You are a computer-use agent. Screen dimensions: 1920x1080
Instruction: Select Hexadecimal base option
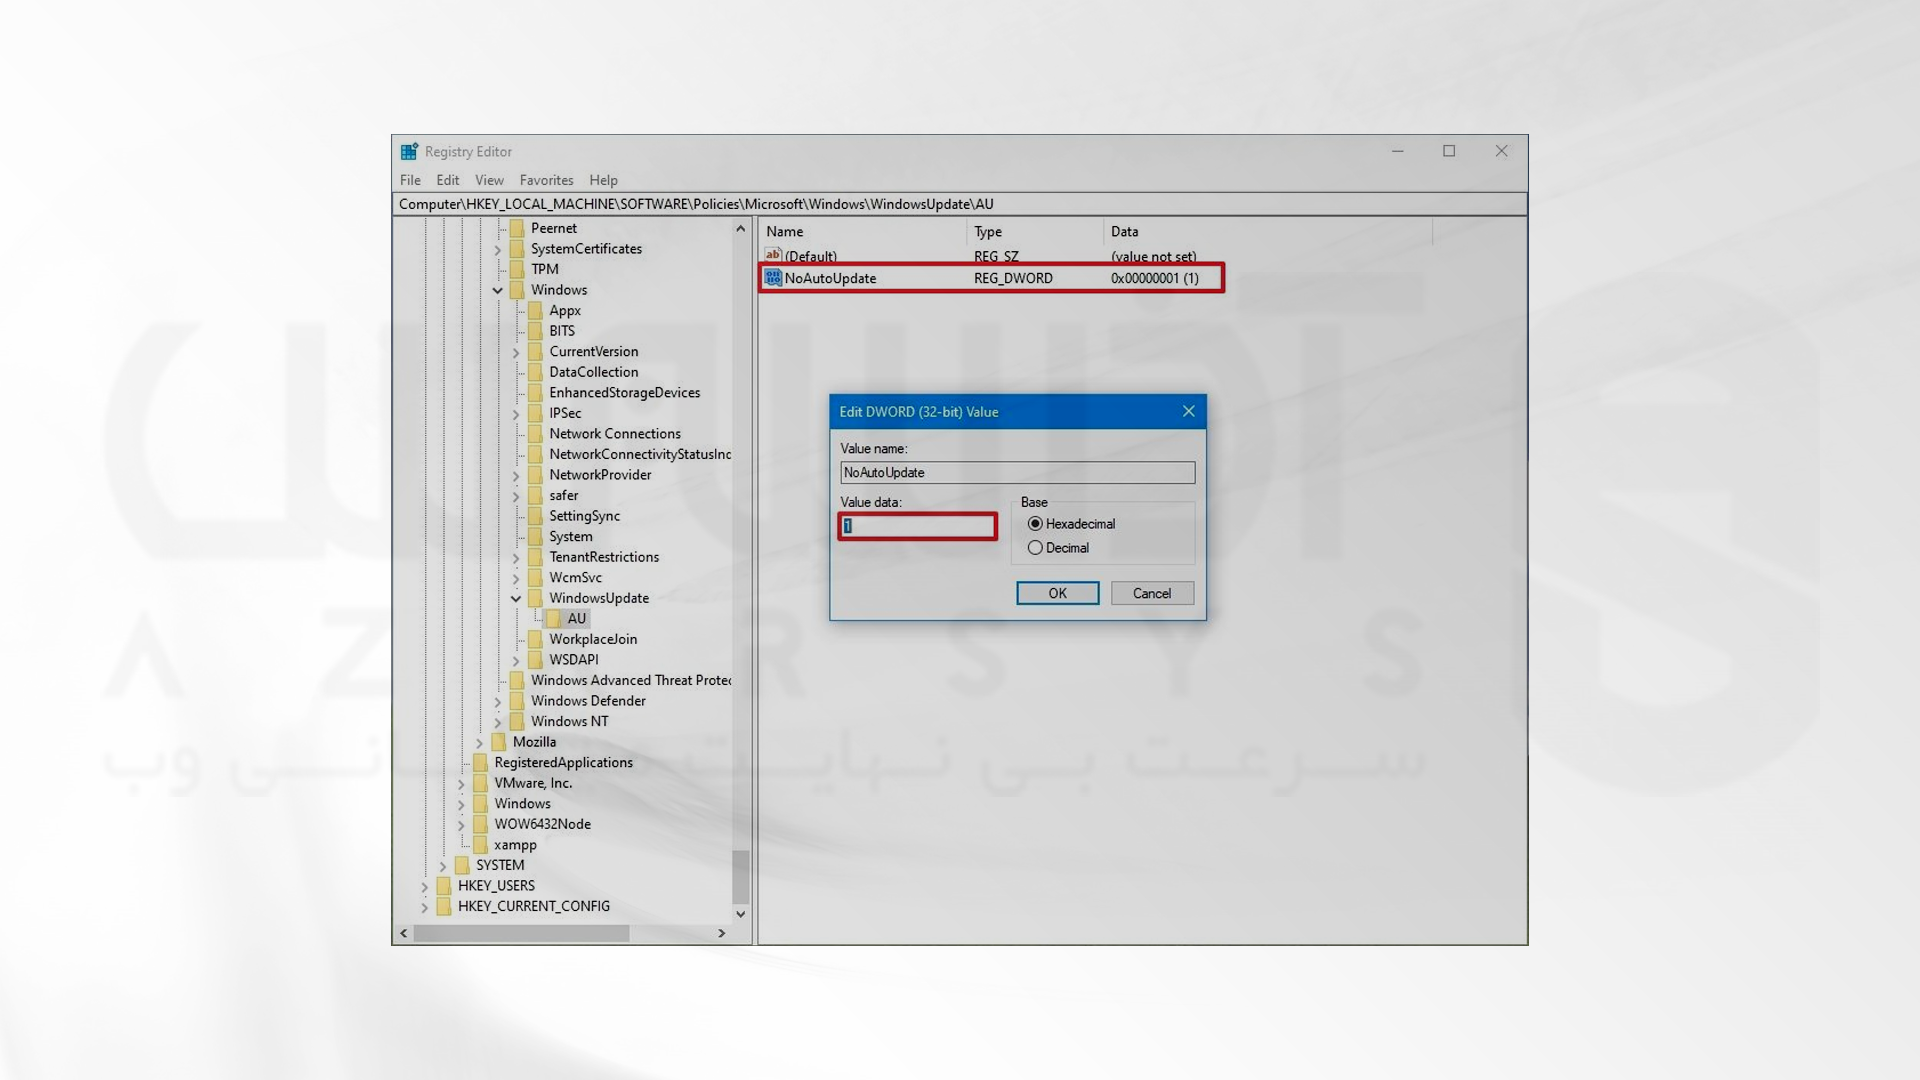1035,524
